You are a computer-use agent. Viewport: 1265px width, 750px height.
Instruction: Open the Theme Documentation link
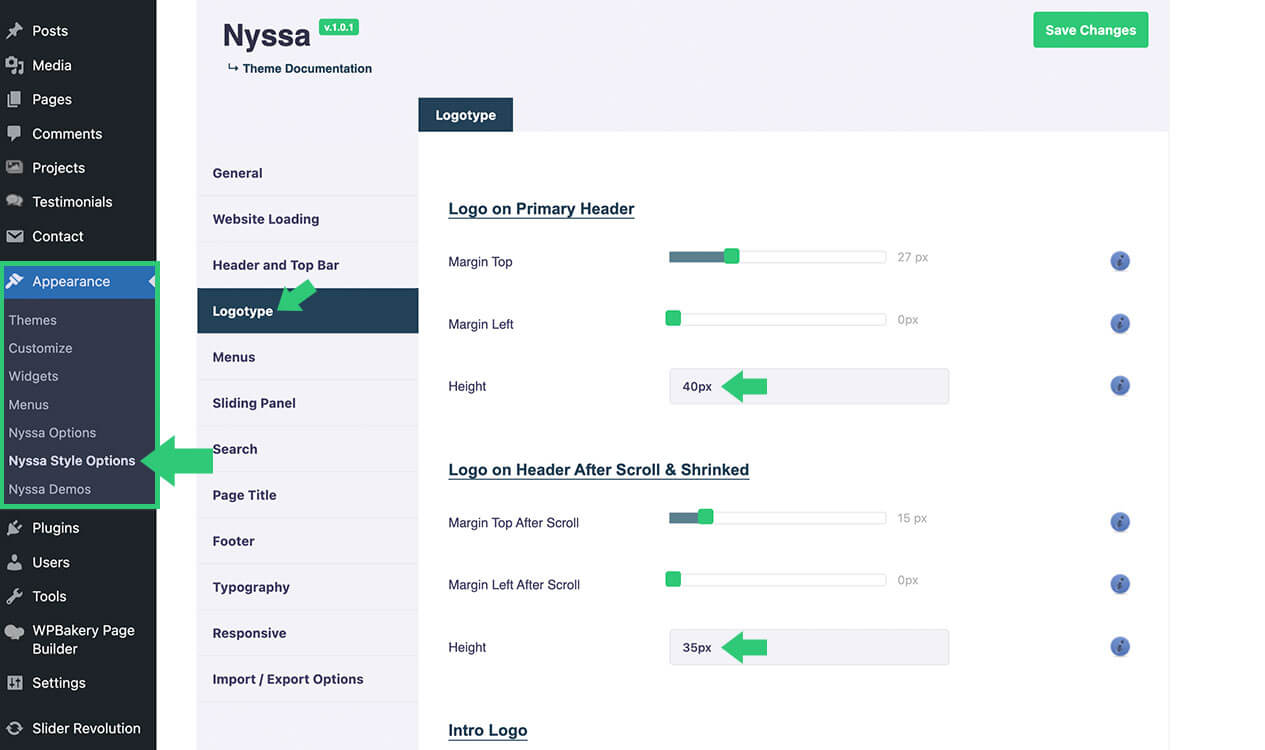tap(307, 69)
